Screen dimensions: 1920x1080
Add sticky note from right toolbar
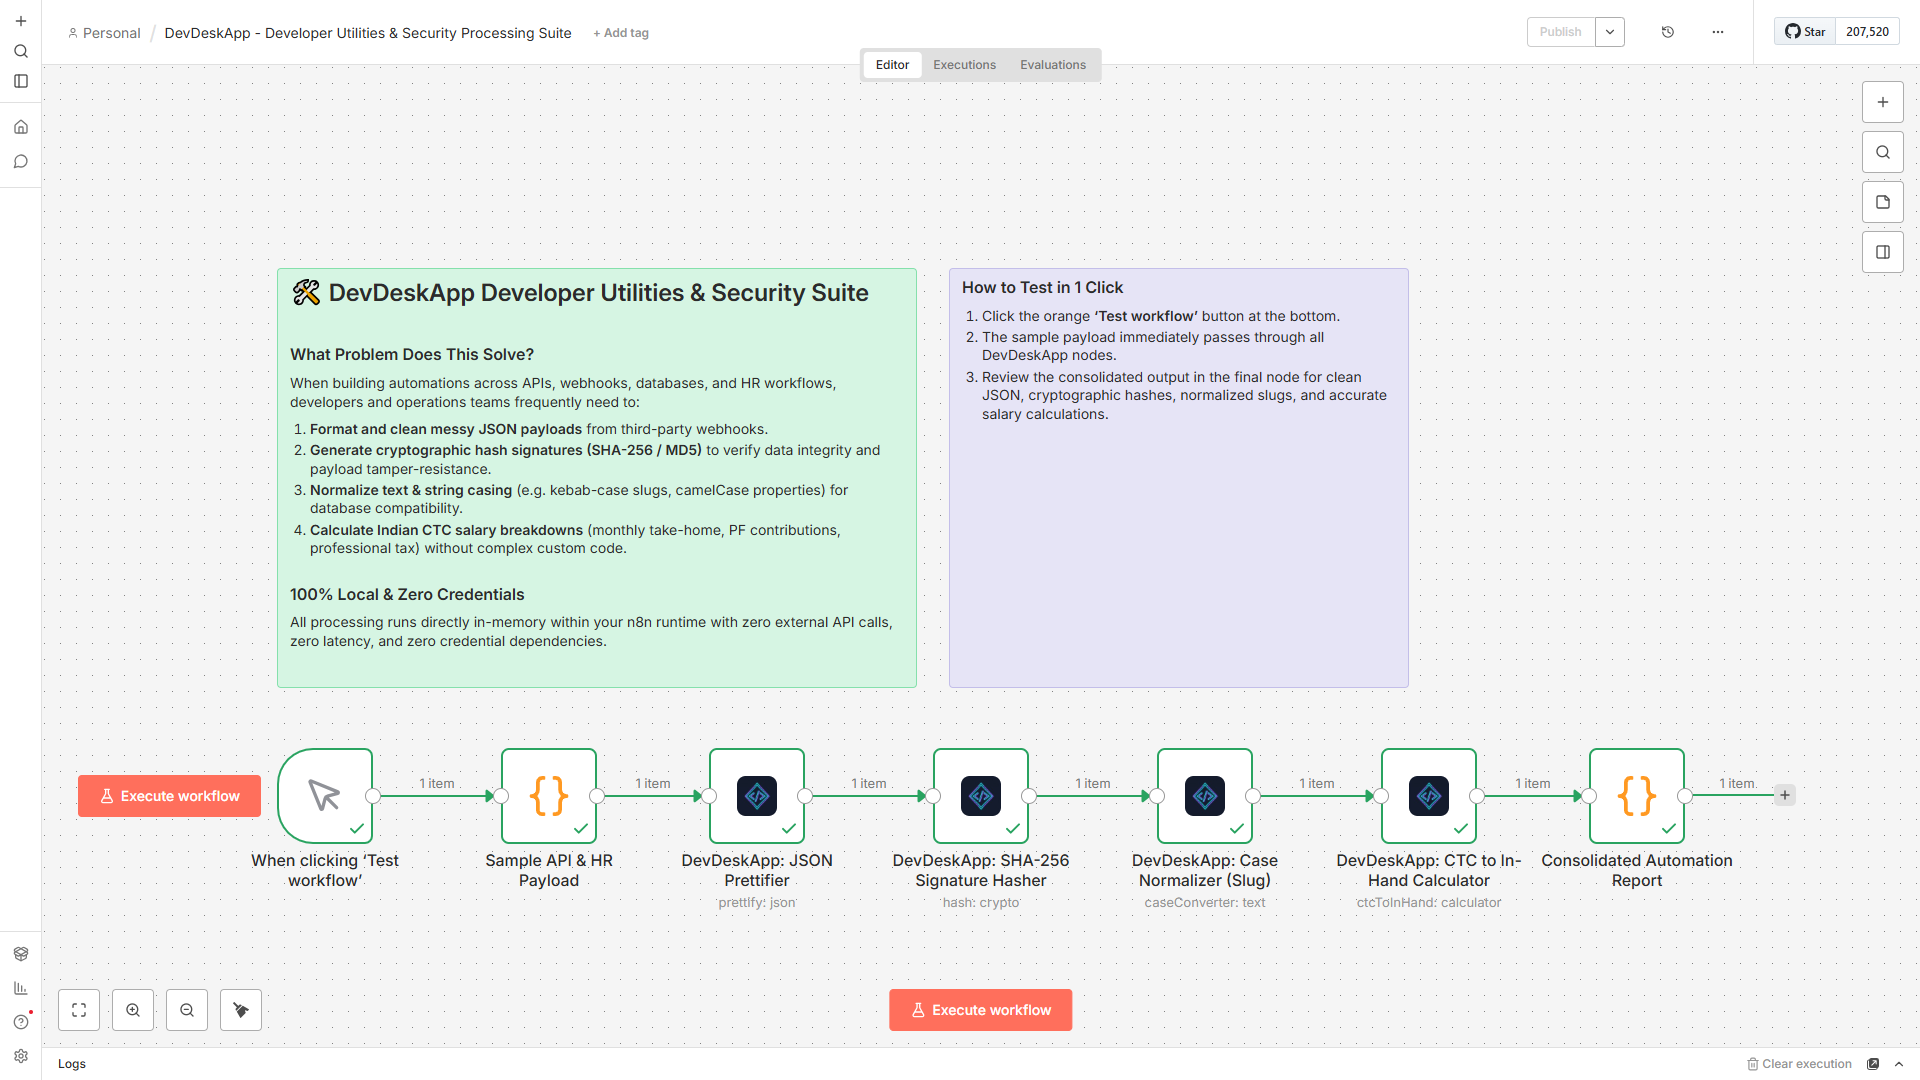[x=1883, y=202]
